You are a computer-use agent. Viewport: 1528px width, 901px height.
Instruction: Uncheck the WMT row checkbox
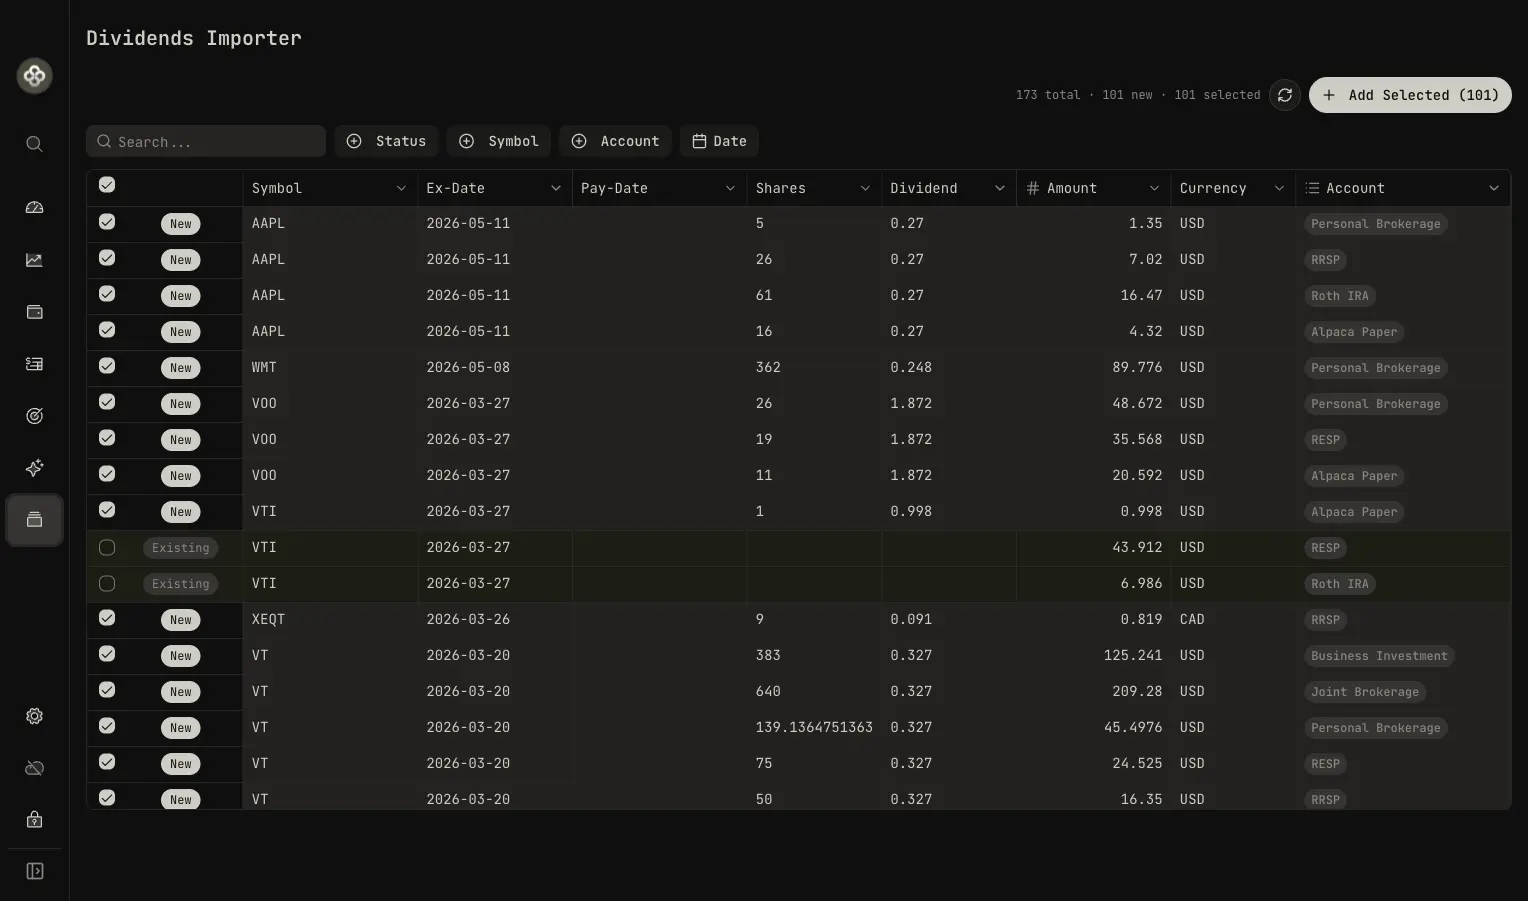click(x=107, y=366)
